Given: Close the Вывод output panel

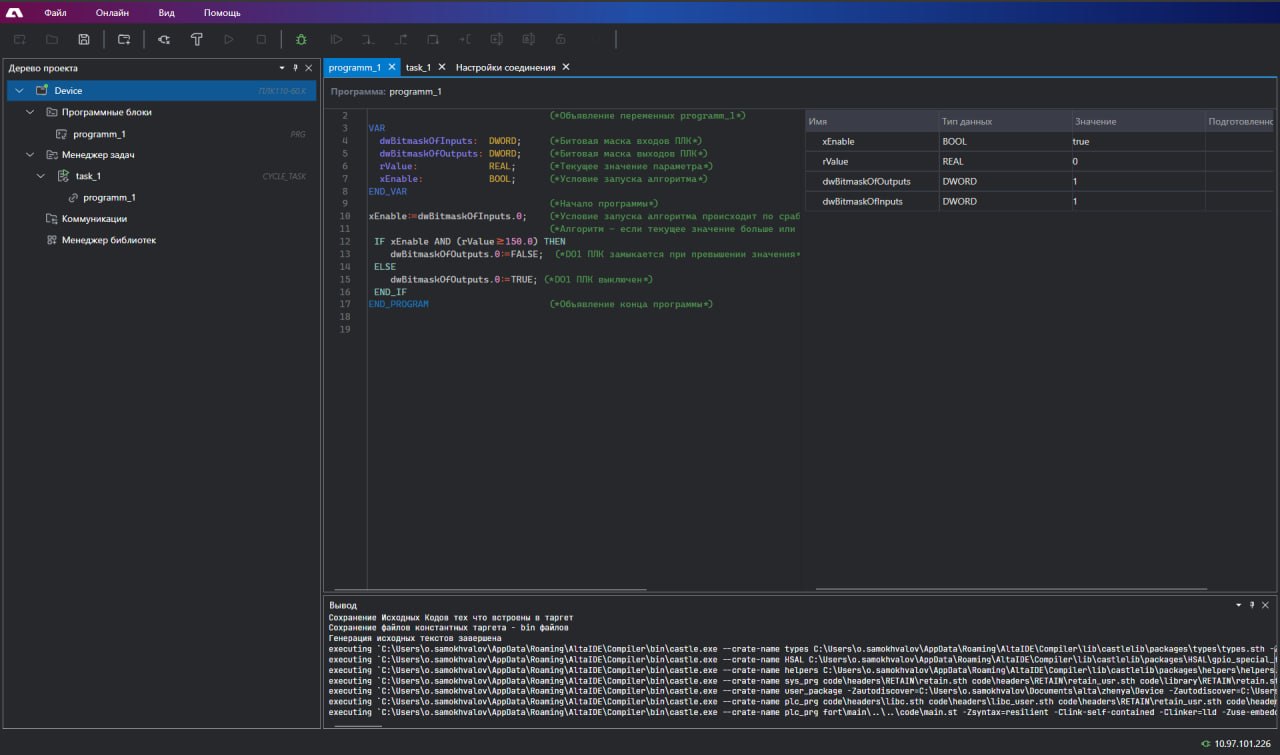Looking at the screenshot, I should coord(1265,605).
